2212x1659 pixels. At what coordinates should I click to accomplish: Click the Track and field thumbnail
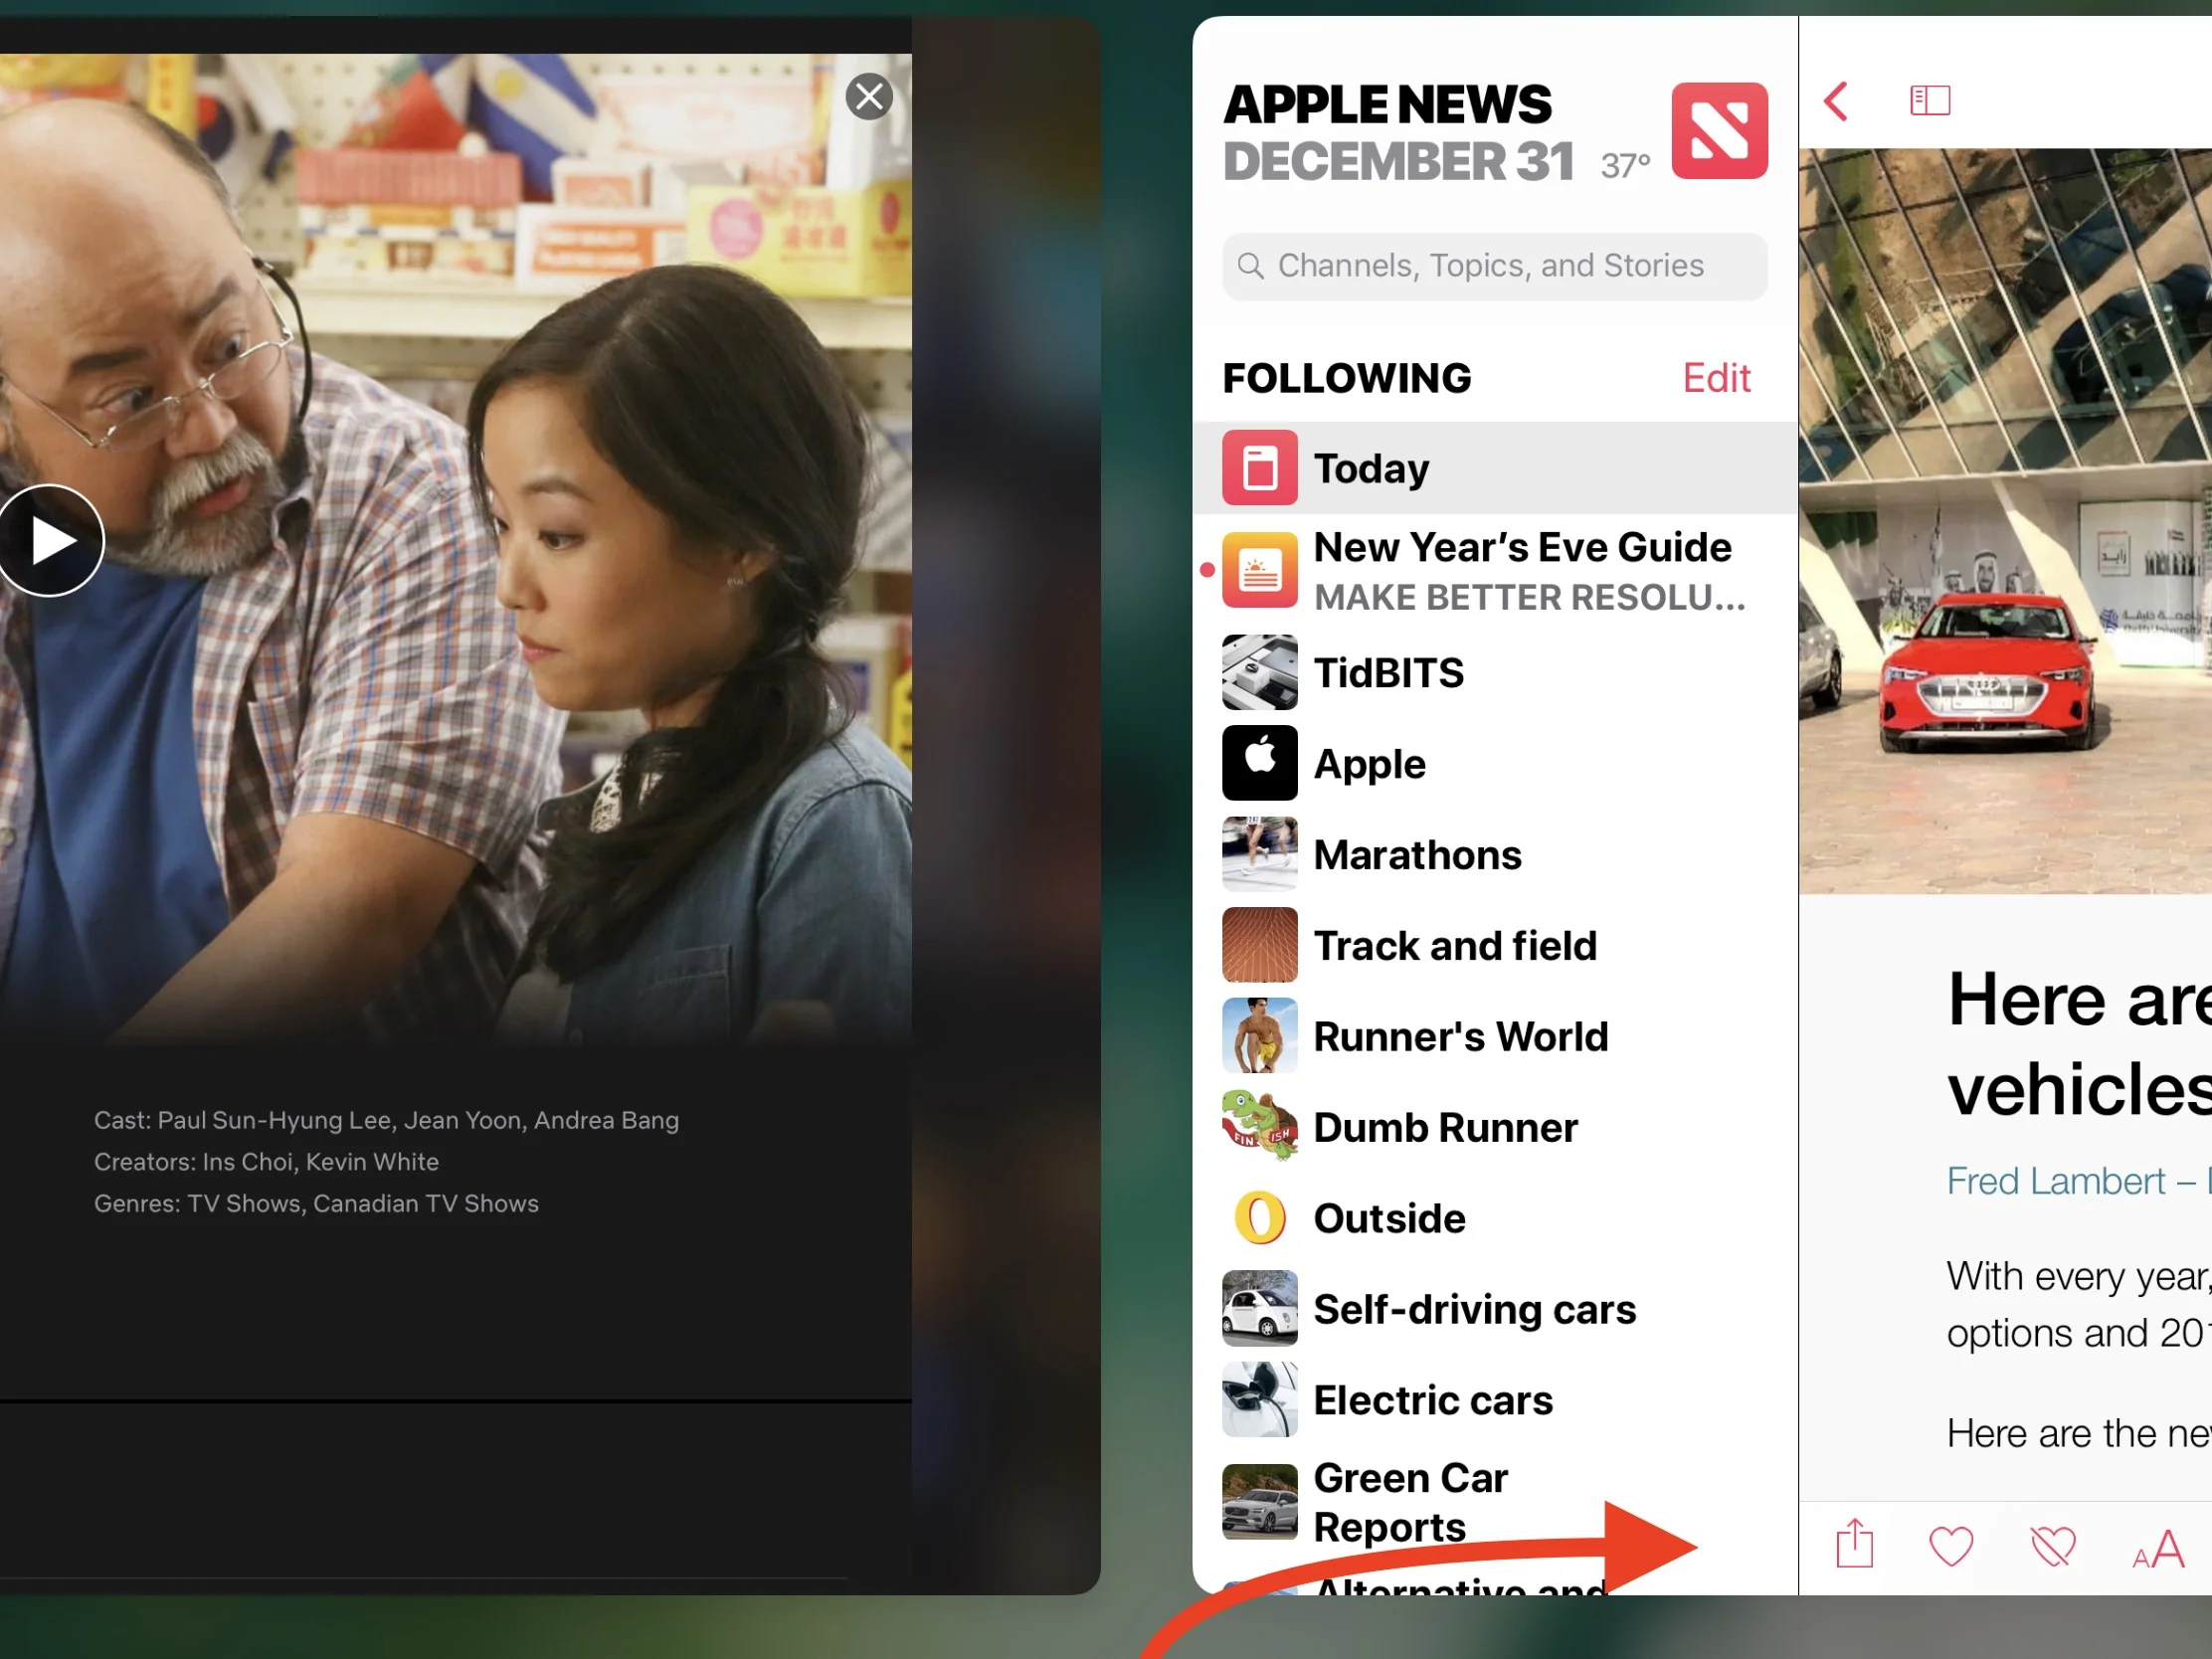[x=1260, y=946]
